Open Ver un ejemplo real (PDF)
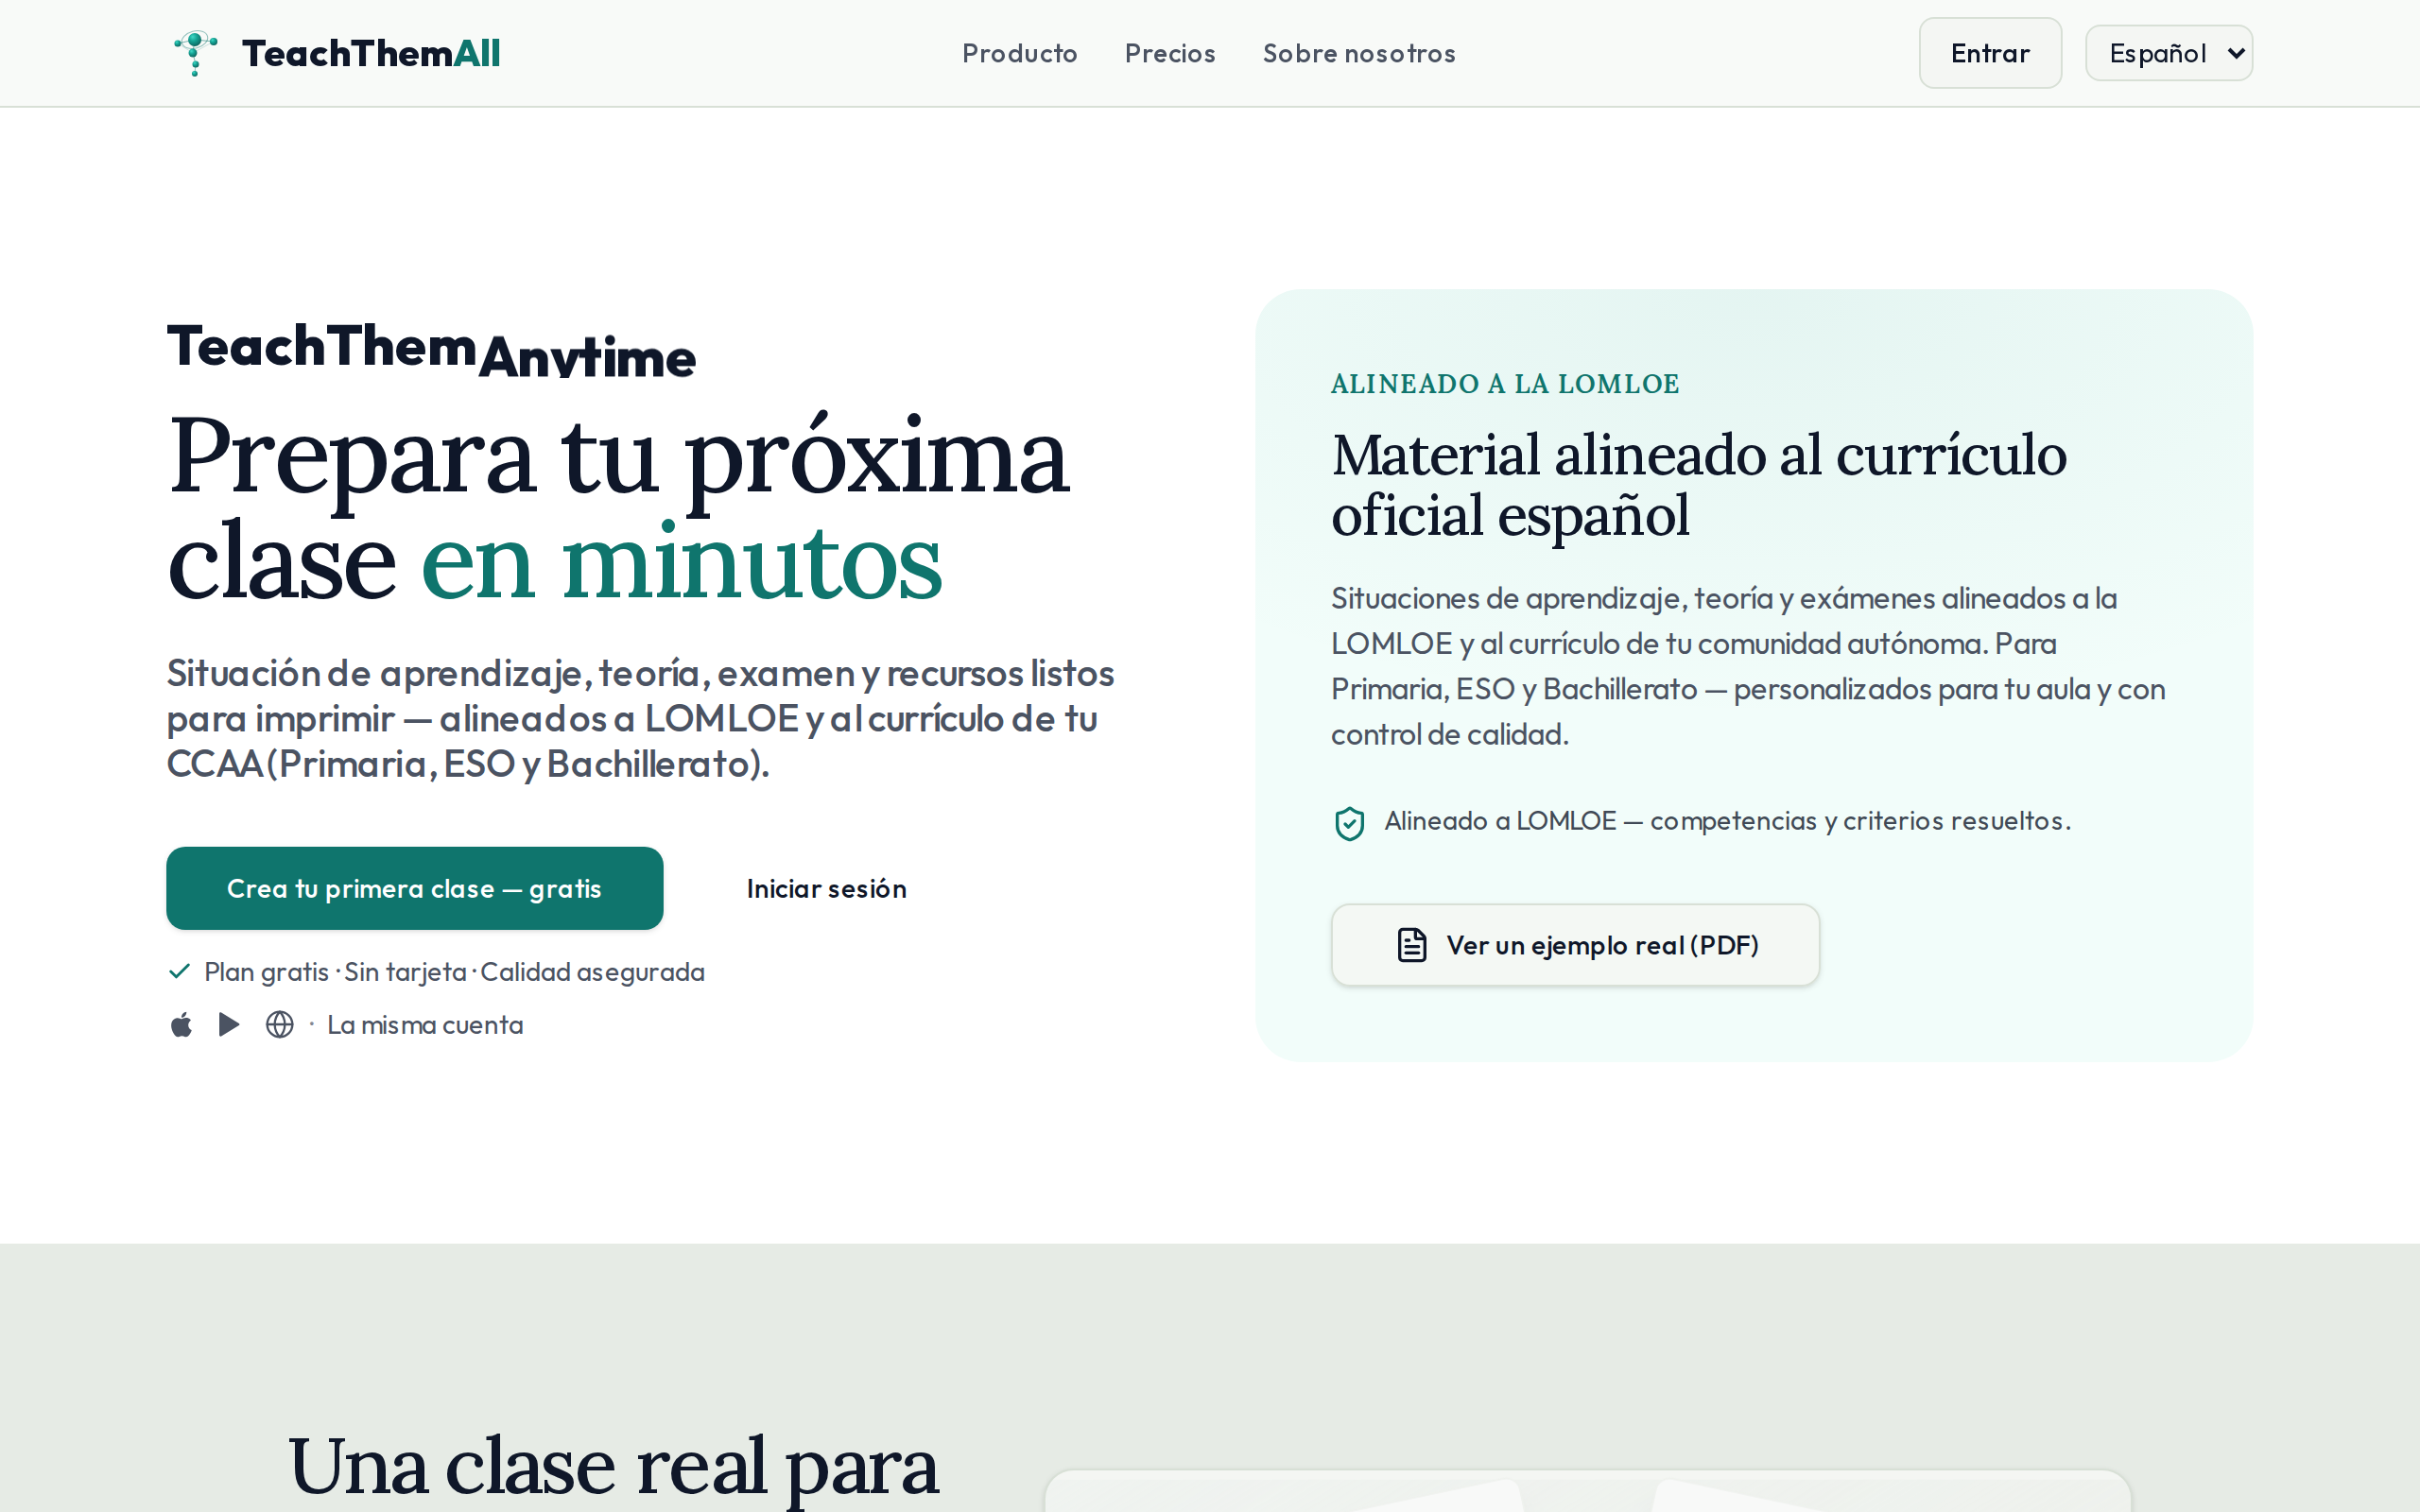 click(x=1575, y=945)
